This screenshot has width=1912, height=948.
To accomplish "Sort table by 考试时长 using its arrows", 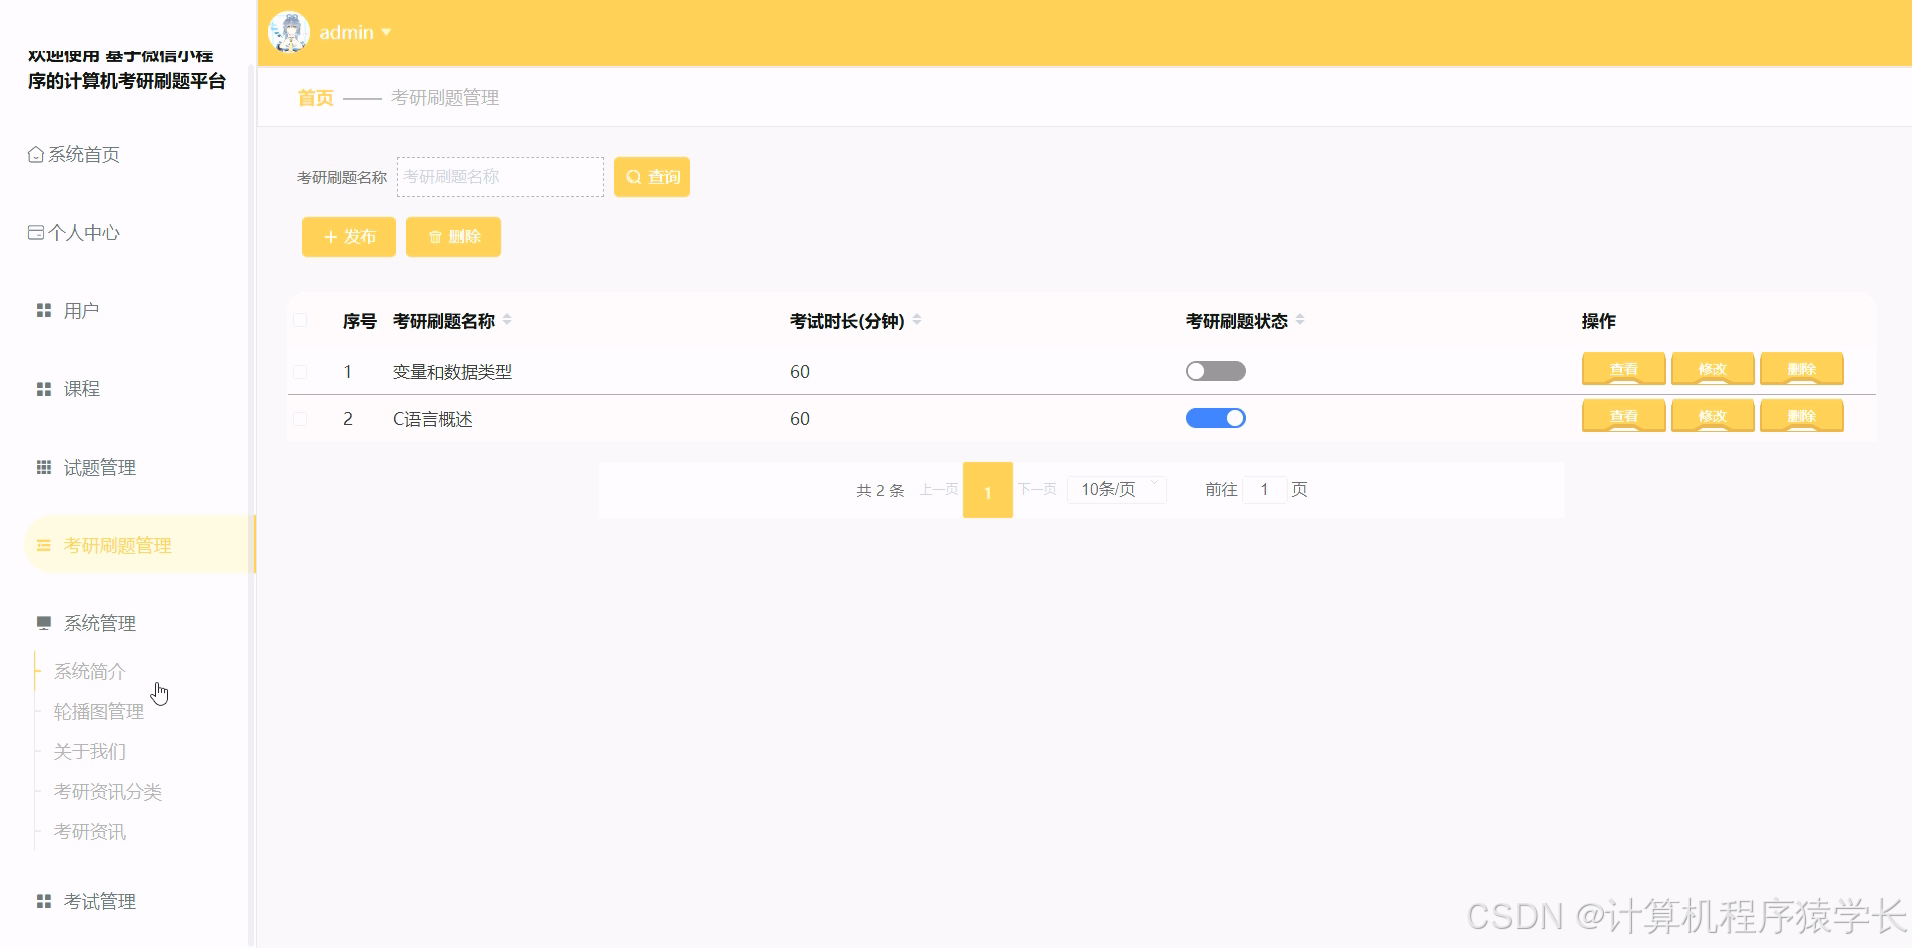I will click(x=916, y=320).
